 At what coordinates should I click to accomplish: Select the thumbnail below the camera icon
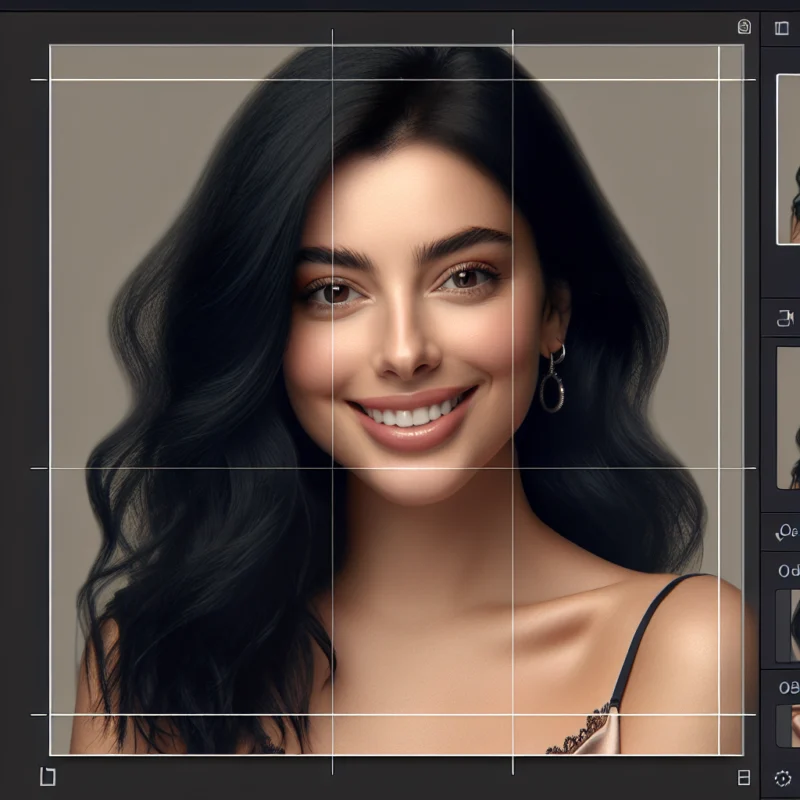tap(789, 417)
